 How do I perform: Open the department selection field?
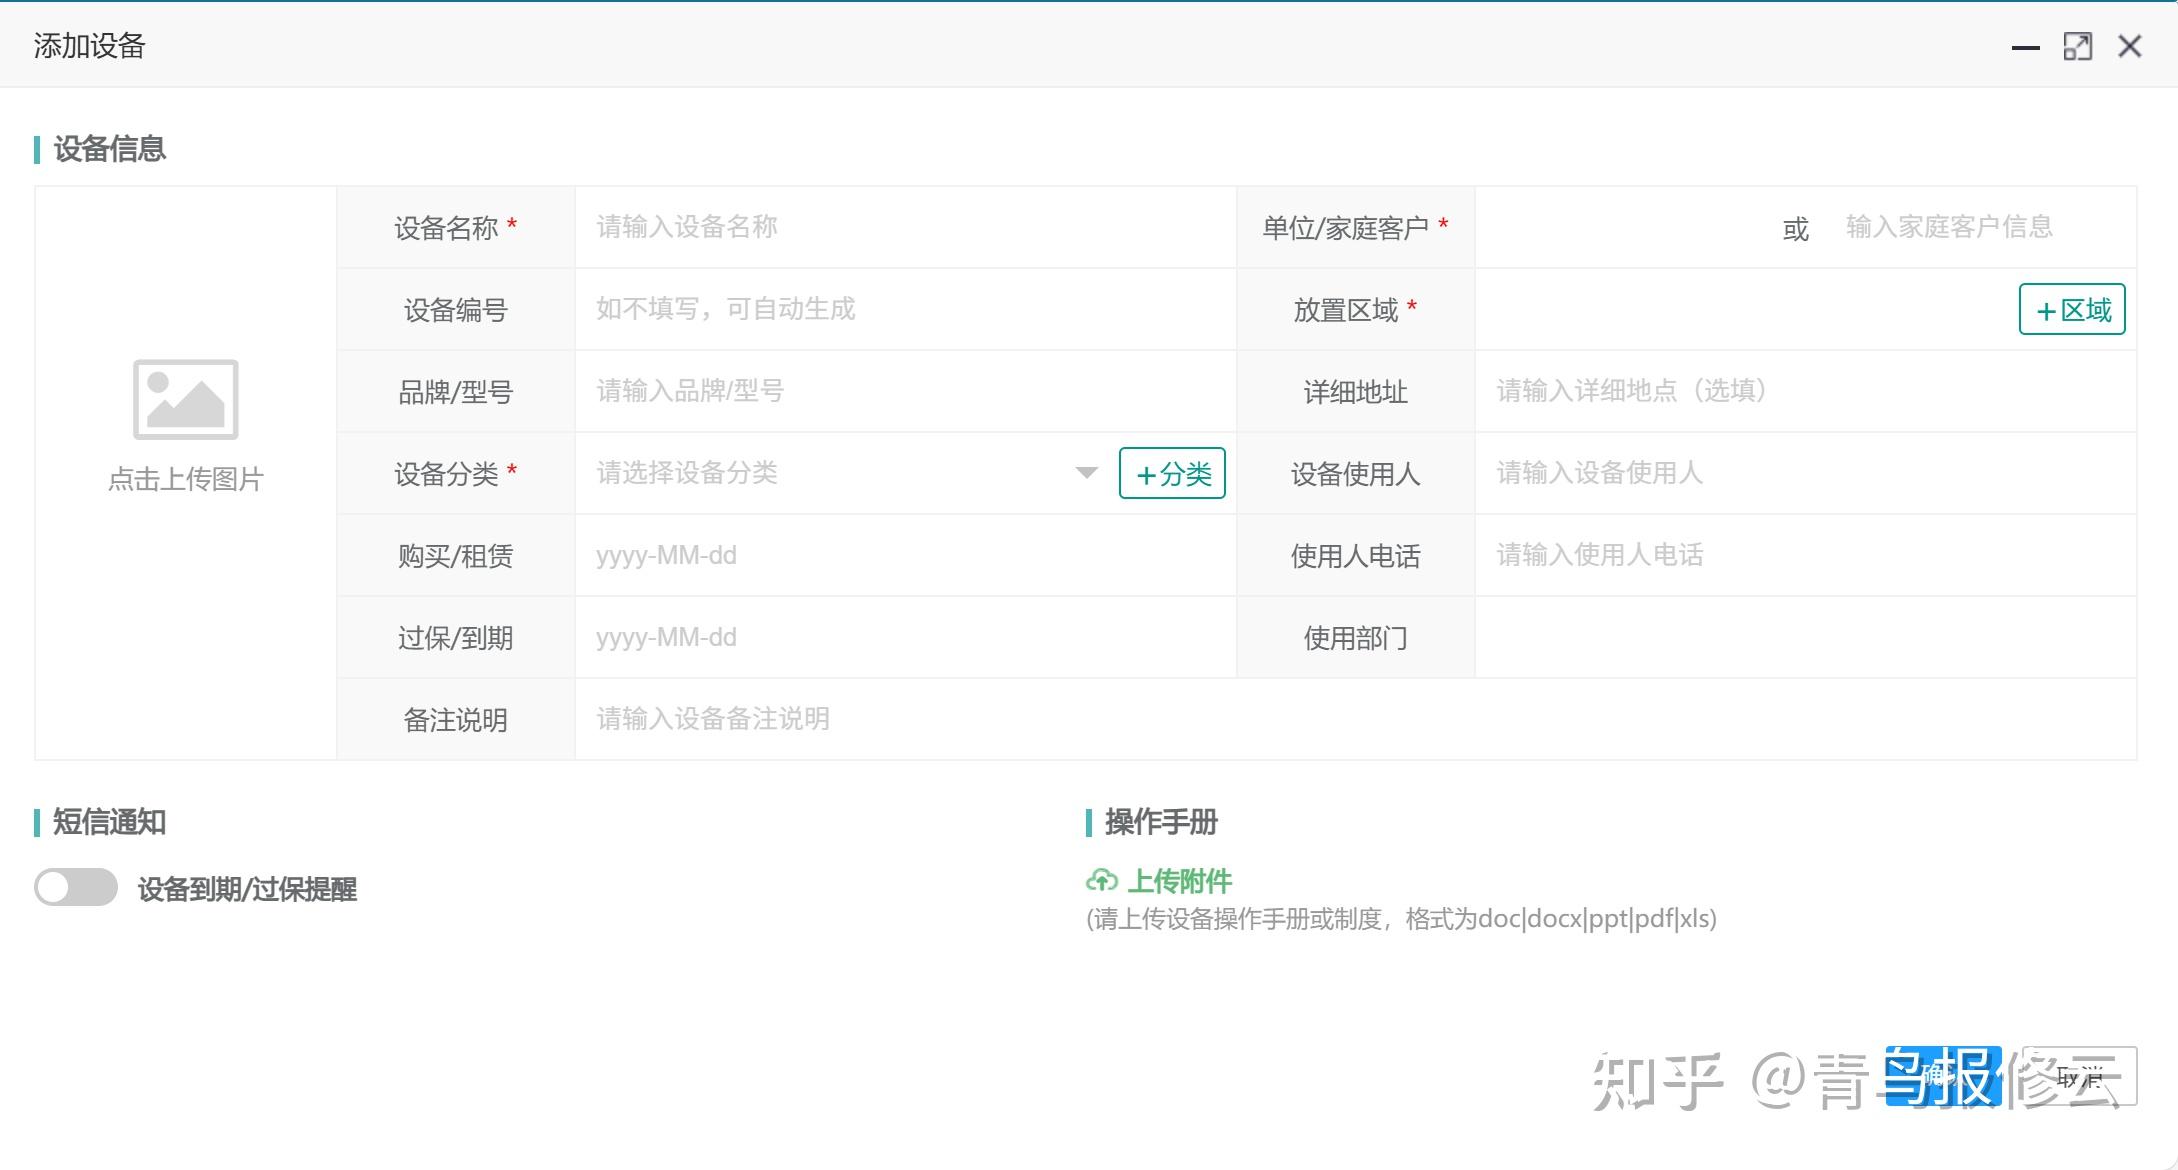point(1804,637)
